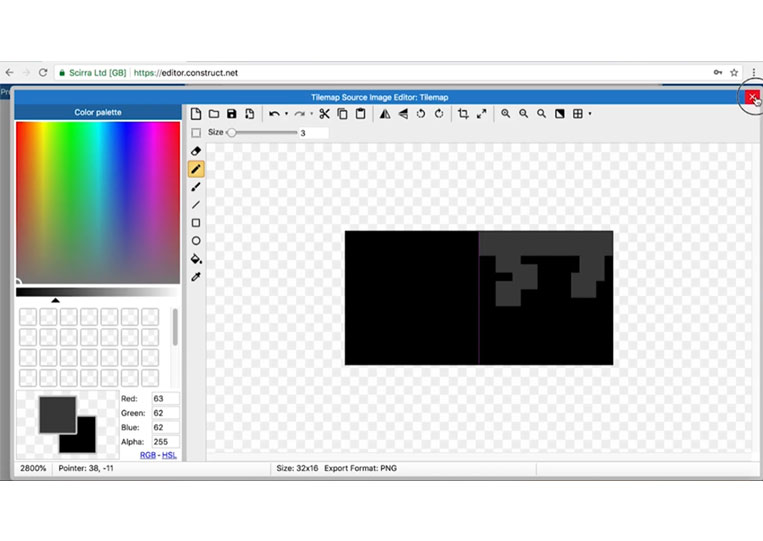This screenshot has height=541, width=763.
Task: Select the Ellipse tool
Action: click(x=196, y=241)
